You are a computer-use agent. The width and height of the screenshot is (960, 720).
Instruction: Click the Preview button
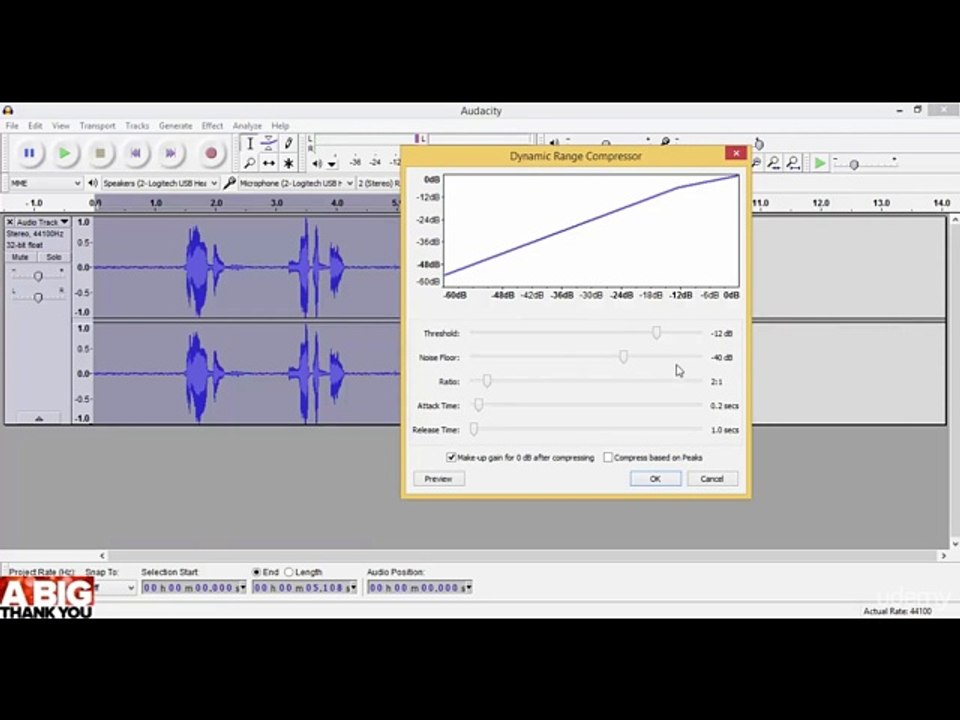438,479
